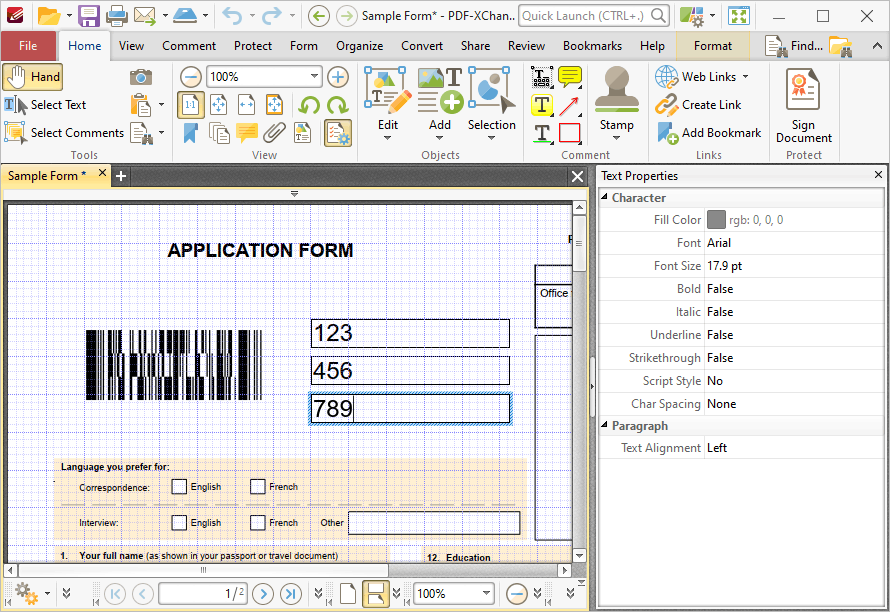Open the status bar zoom 100% dropdown

click(x=486, y=594)
